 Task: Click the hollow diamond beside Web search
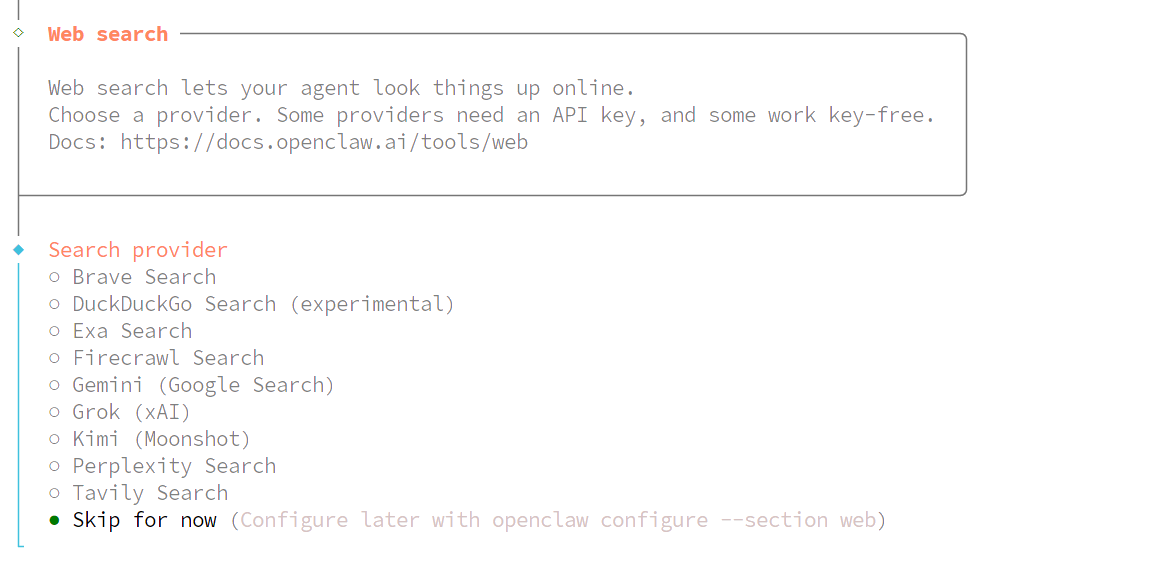[x=18, y=33]
